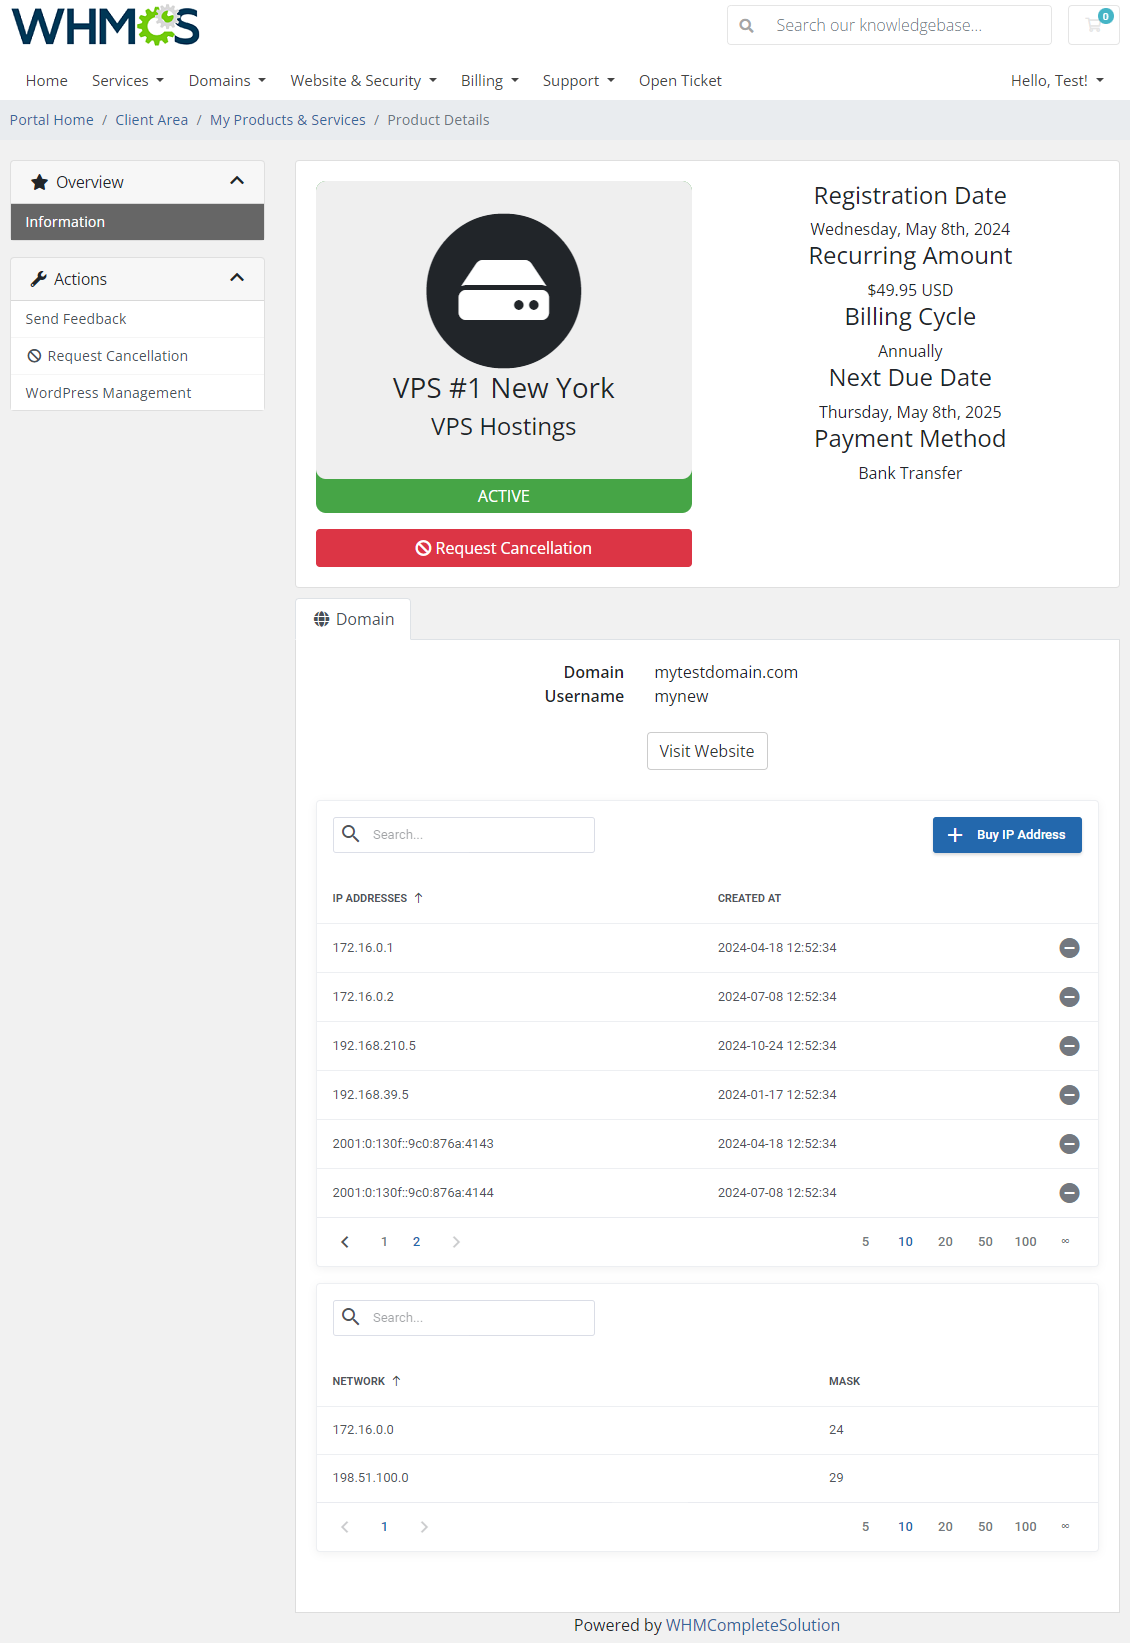Open the Billing dropdown menu

click(489, 81)
